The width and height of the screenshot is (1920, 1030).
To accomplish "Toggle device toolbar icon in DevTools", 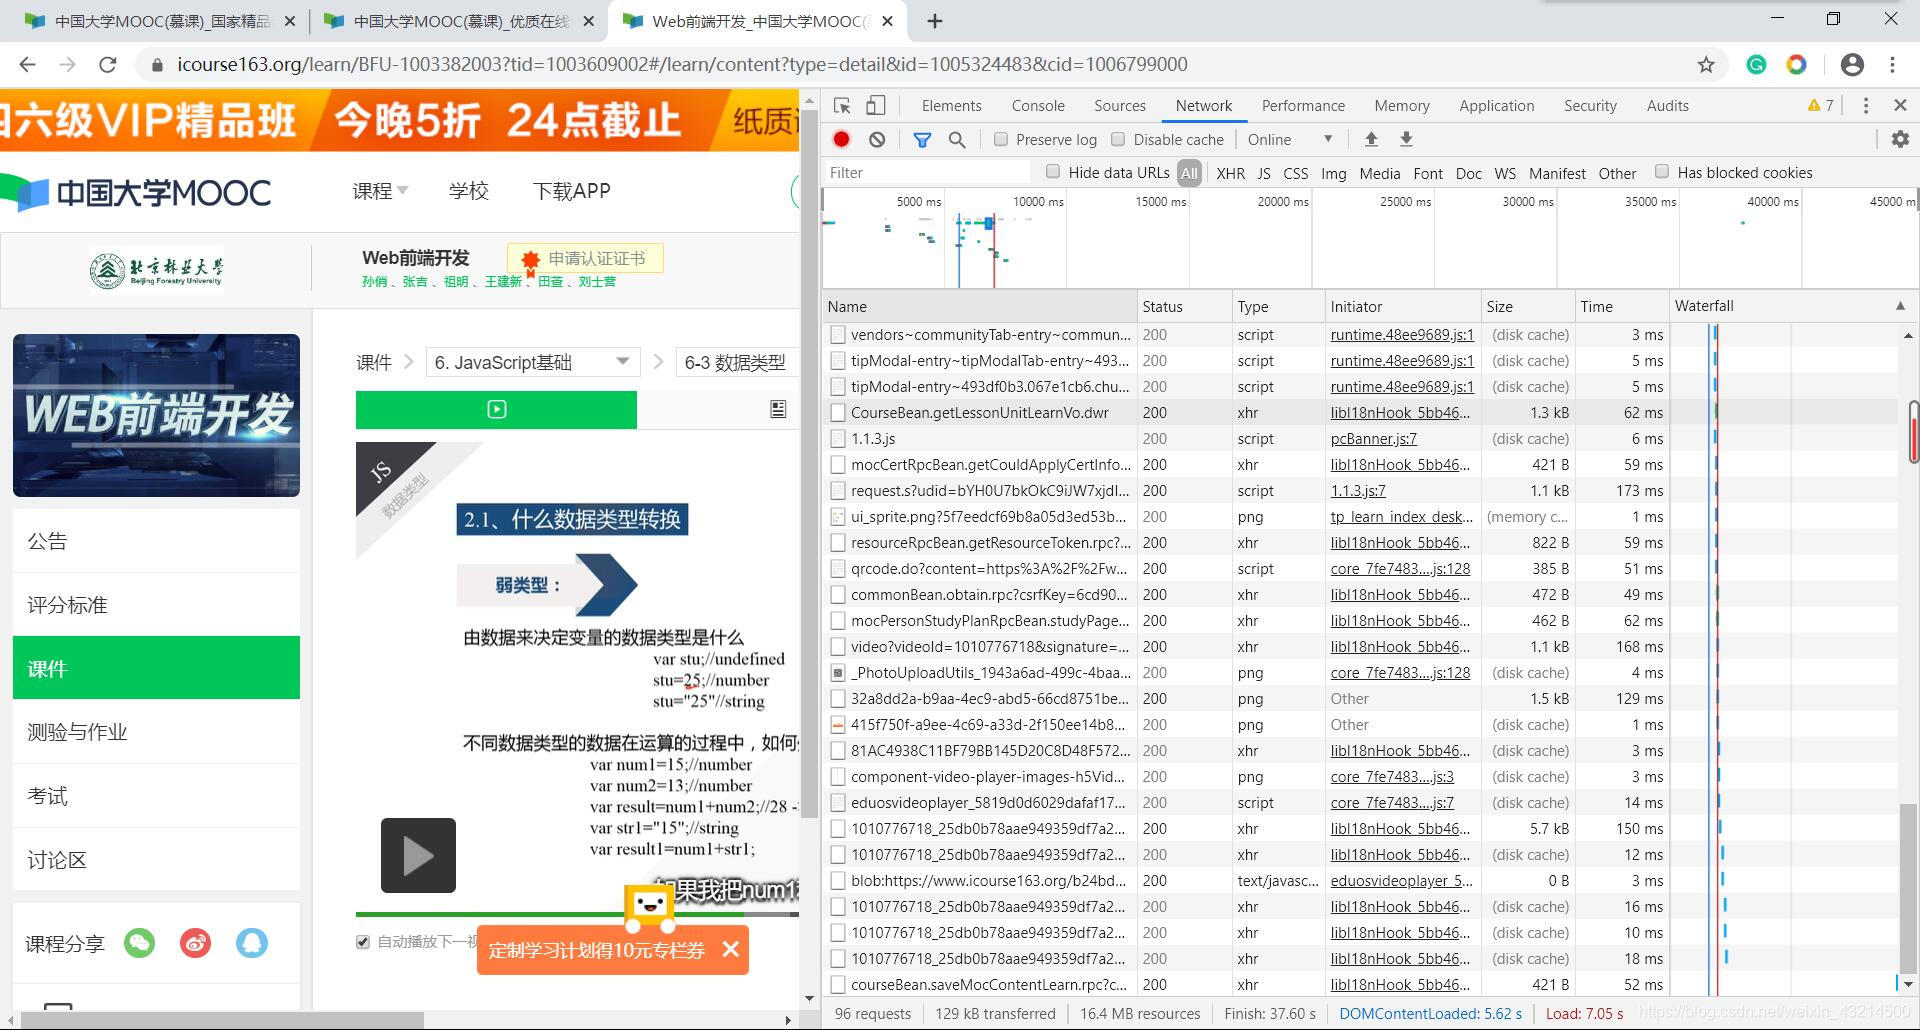I will 875,105.
